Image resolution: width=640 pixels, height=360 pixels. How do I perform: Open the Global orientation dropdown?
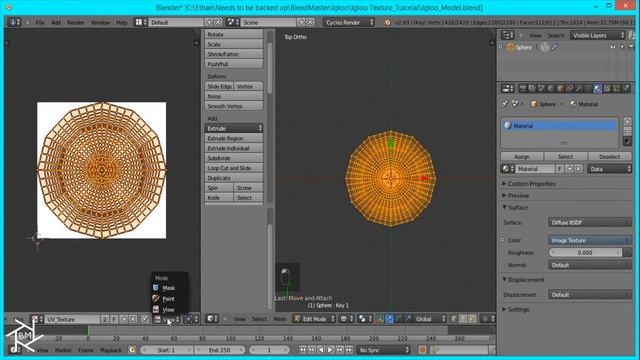[x=430, y=319]
